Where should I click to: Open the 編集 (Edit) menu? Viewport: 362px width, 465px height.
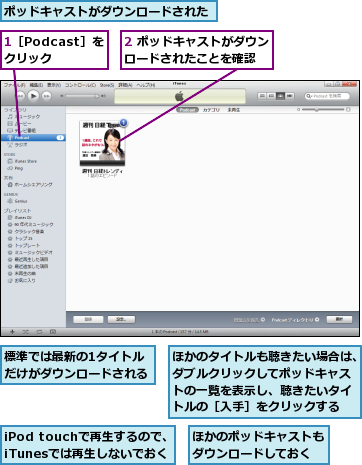pyautogui.click(x=36, y=85)
